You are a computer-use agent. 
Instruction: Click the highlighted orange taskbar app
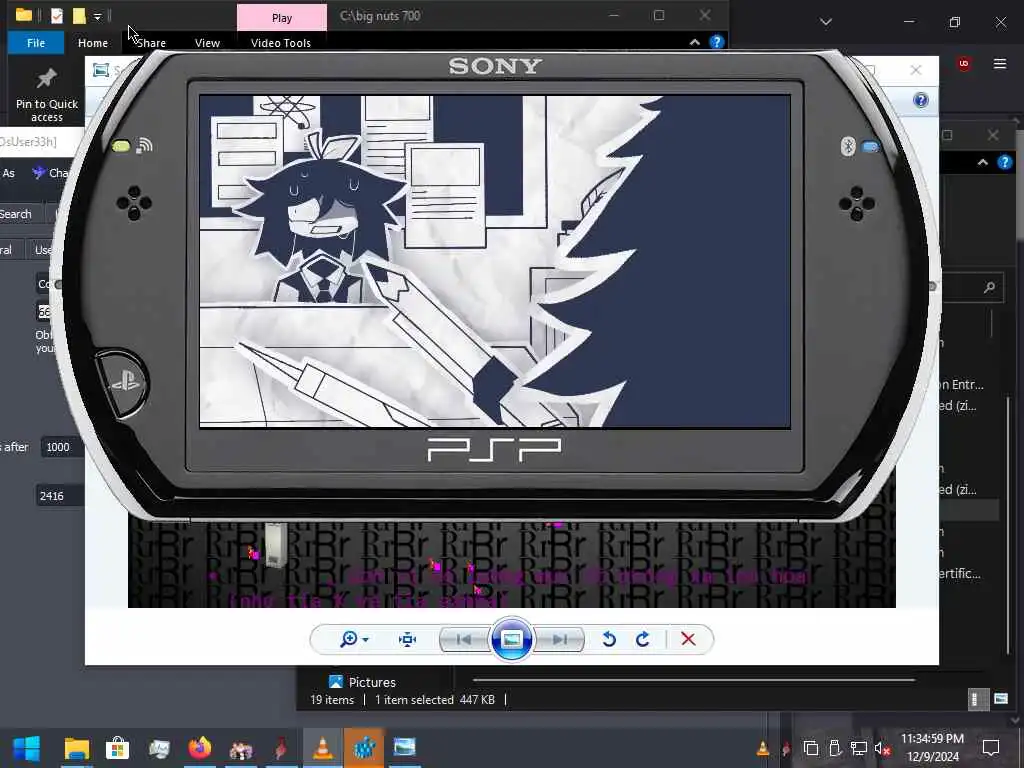tap(364, 748)
